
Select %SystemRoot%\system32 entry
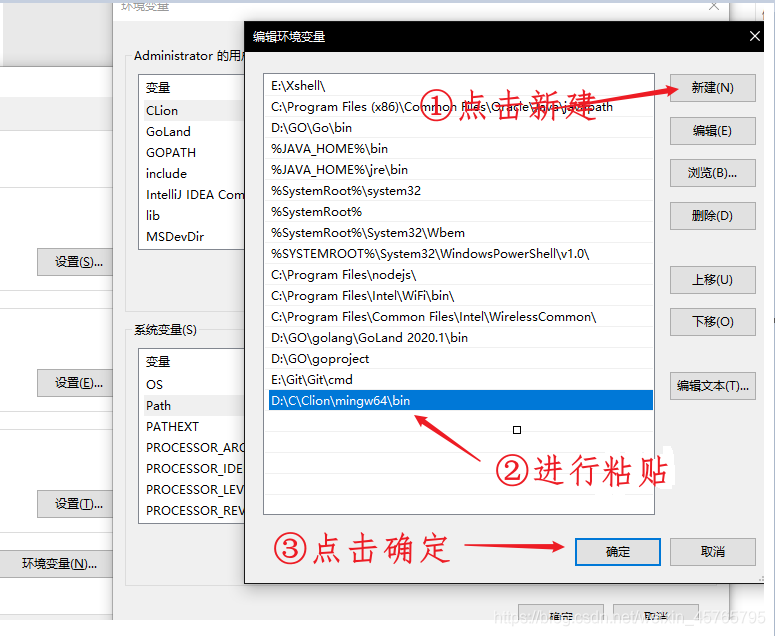[459, 191]
